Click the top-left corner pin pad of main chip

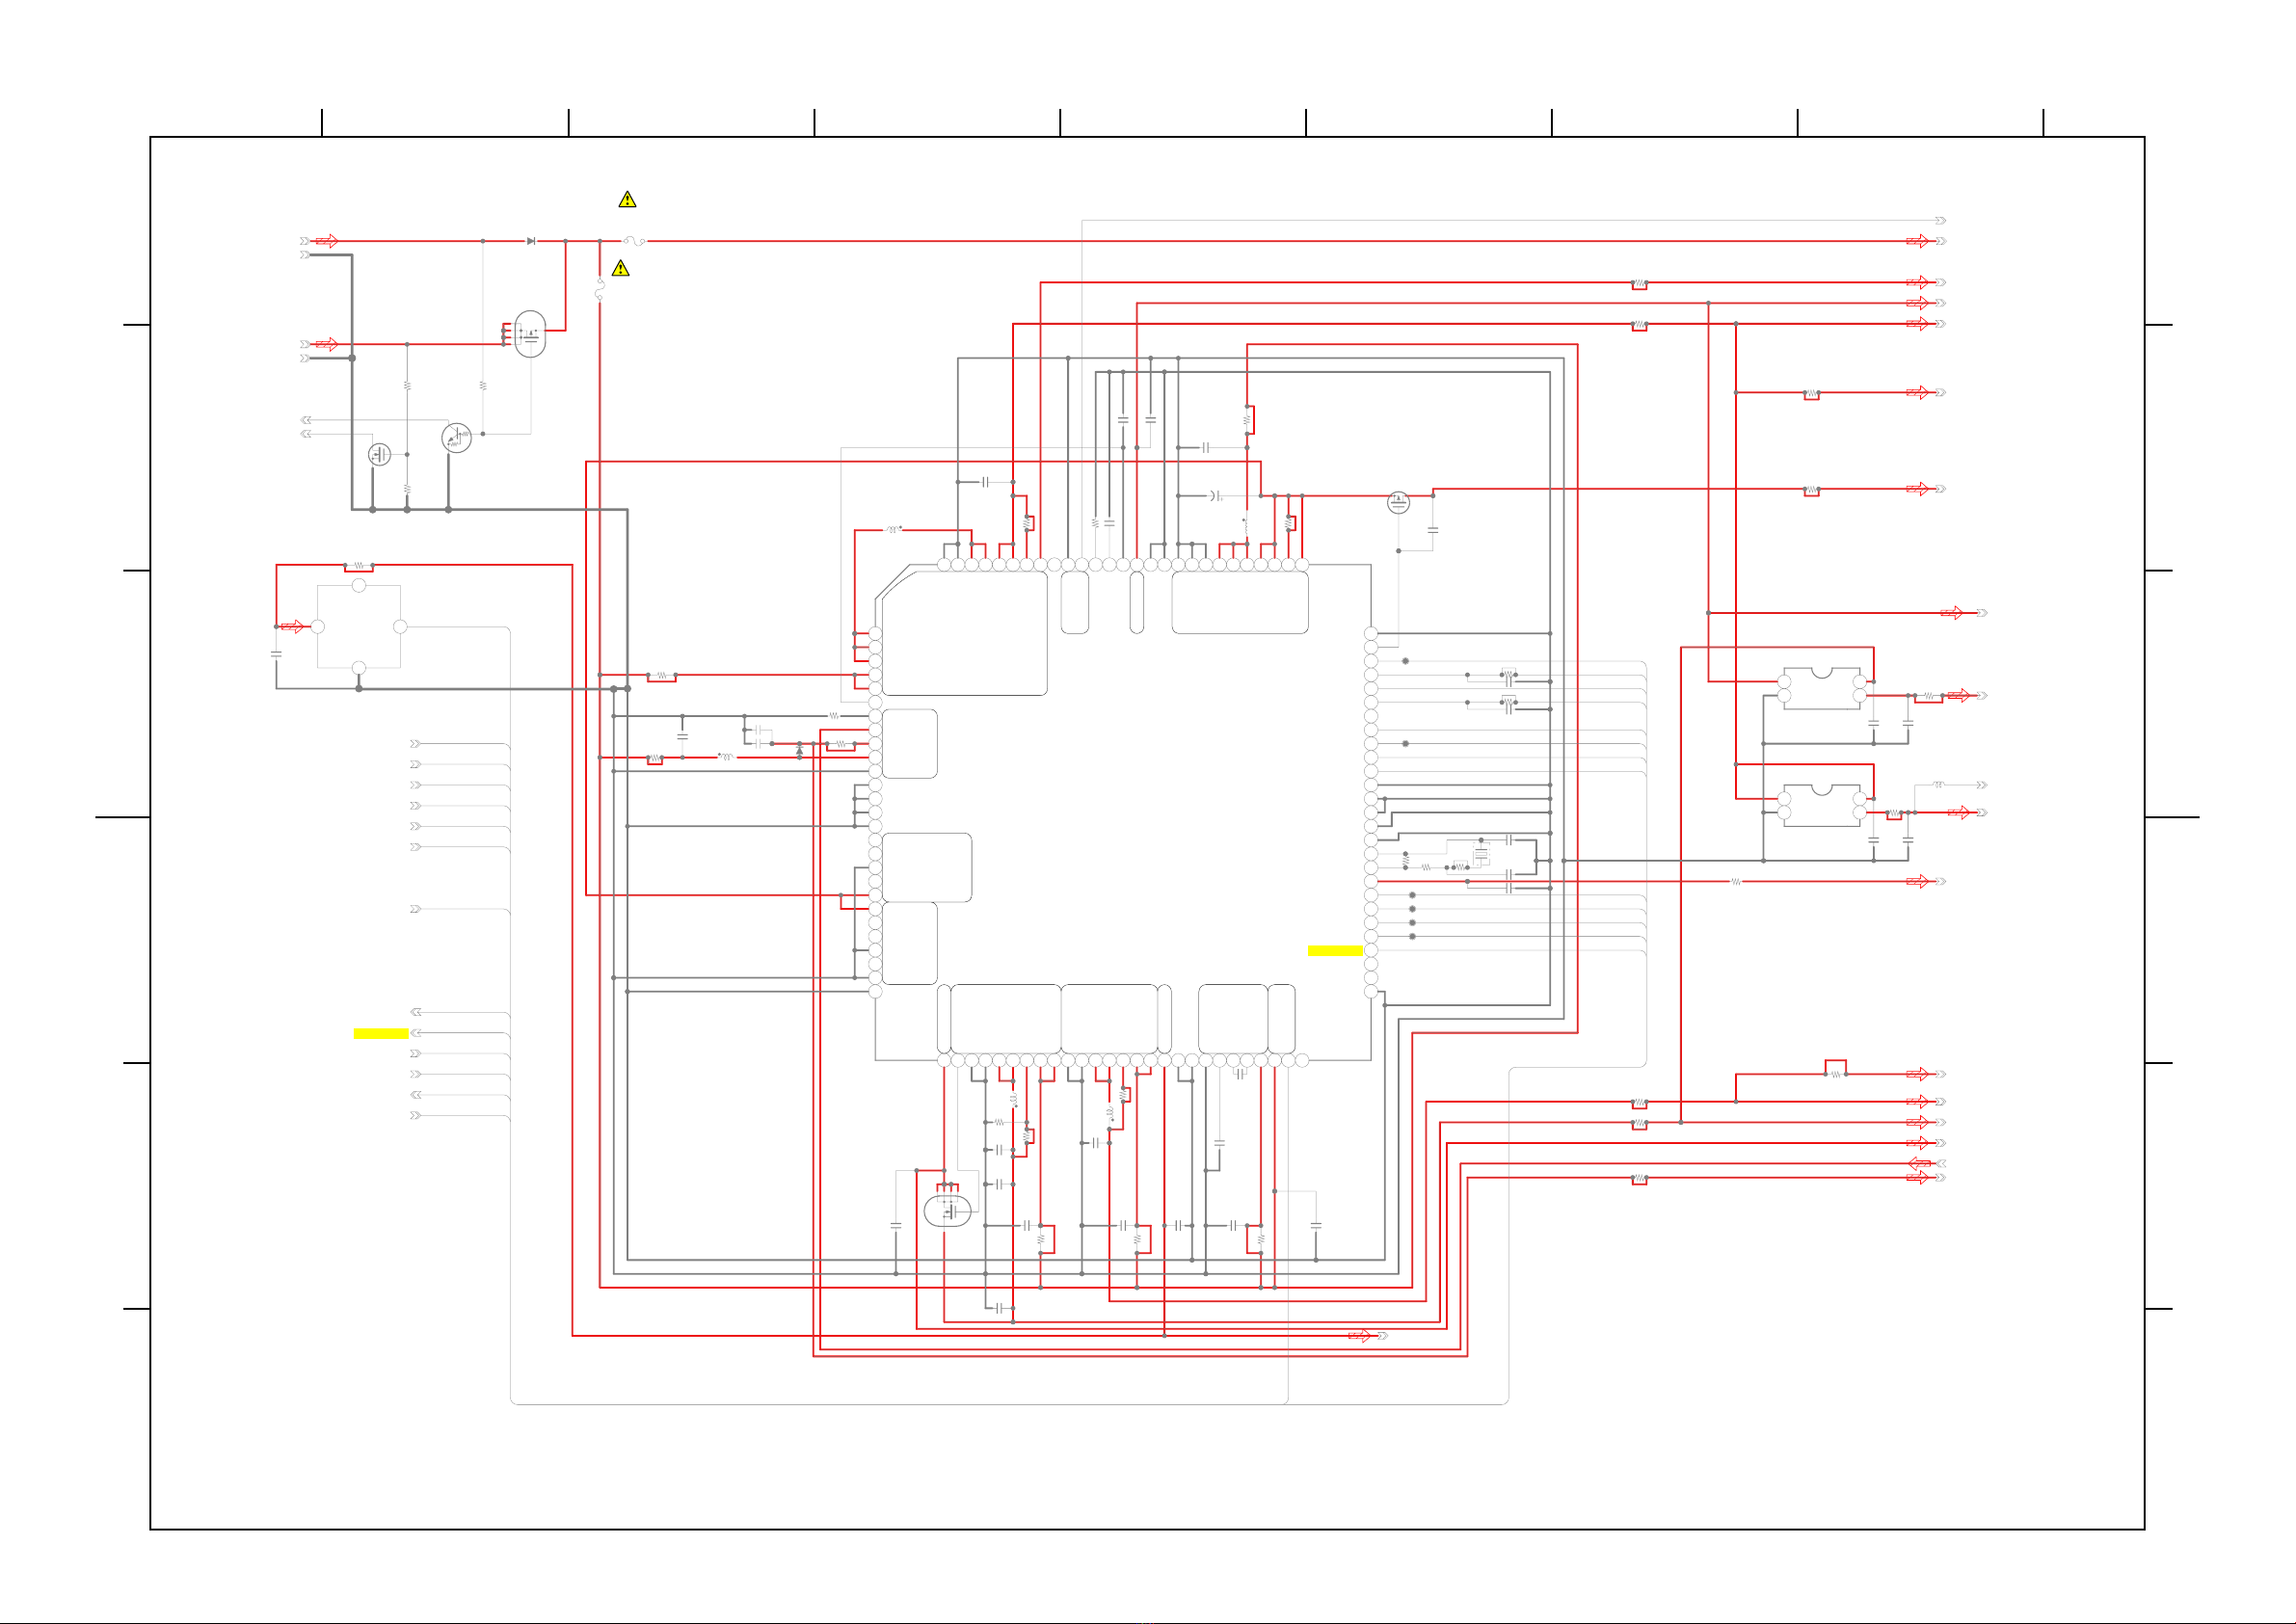(944, 565)
